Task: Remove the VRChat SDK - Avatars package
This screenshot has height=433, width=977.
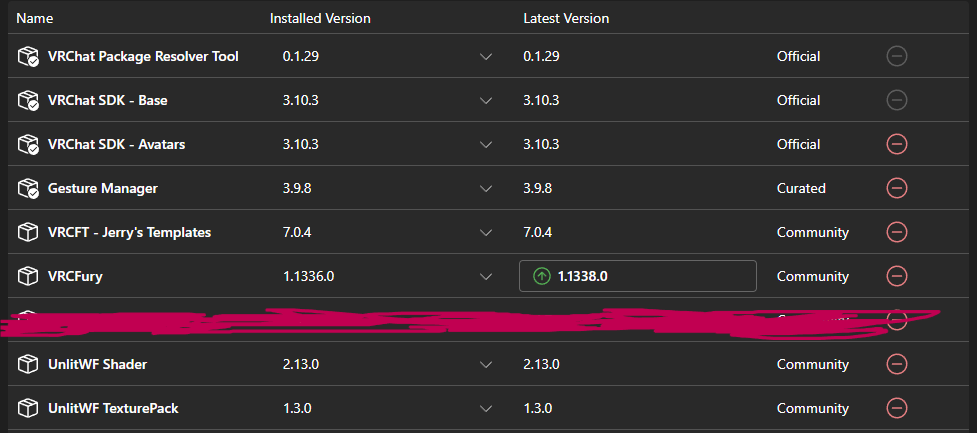Action: tap(897, 144)
